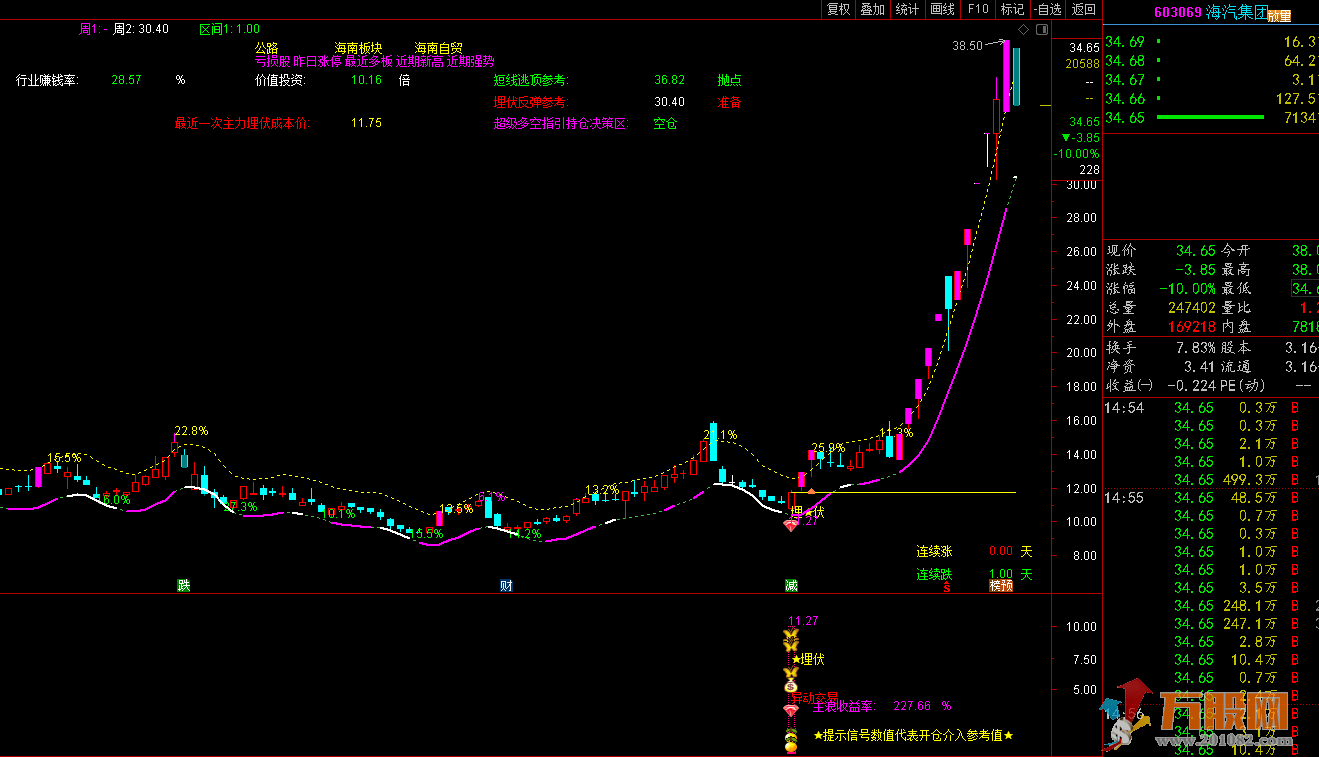Screen dimensions: 1319x757
Task: Click the money bag signal icon
Action: (791, 686)
